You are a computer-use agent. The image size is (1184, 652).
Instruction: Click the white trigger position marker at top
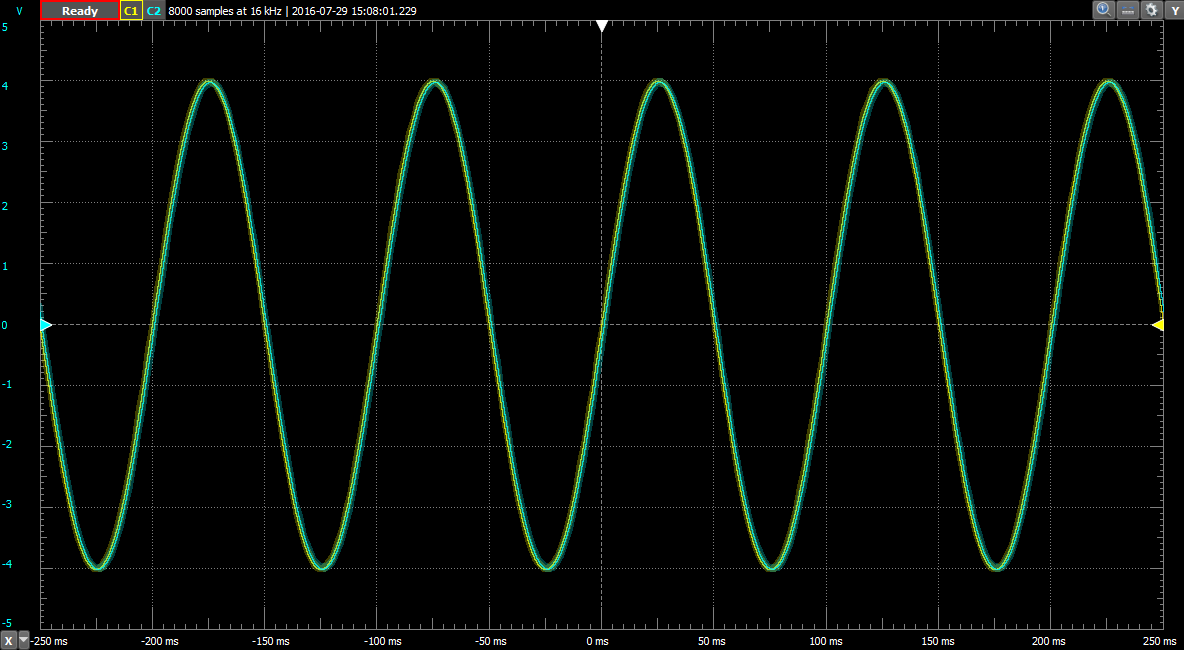(x=602, y=26)
